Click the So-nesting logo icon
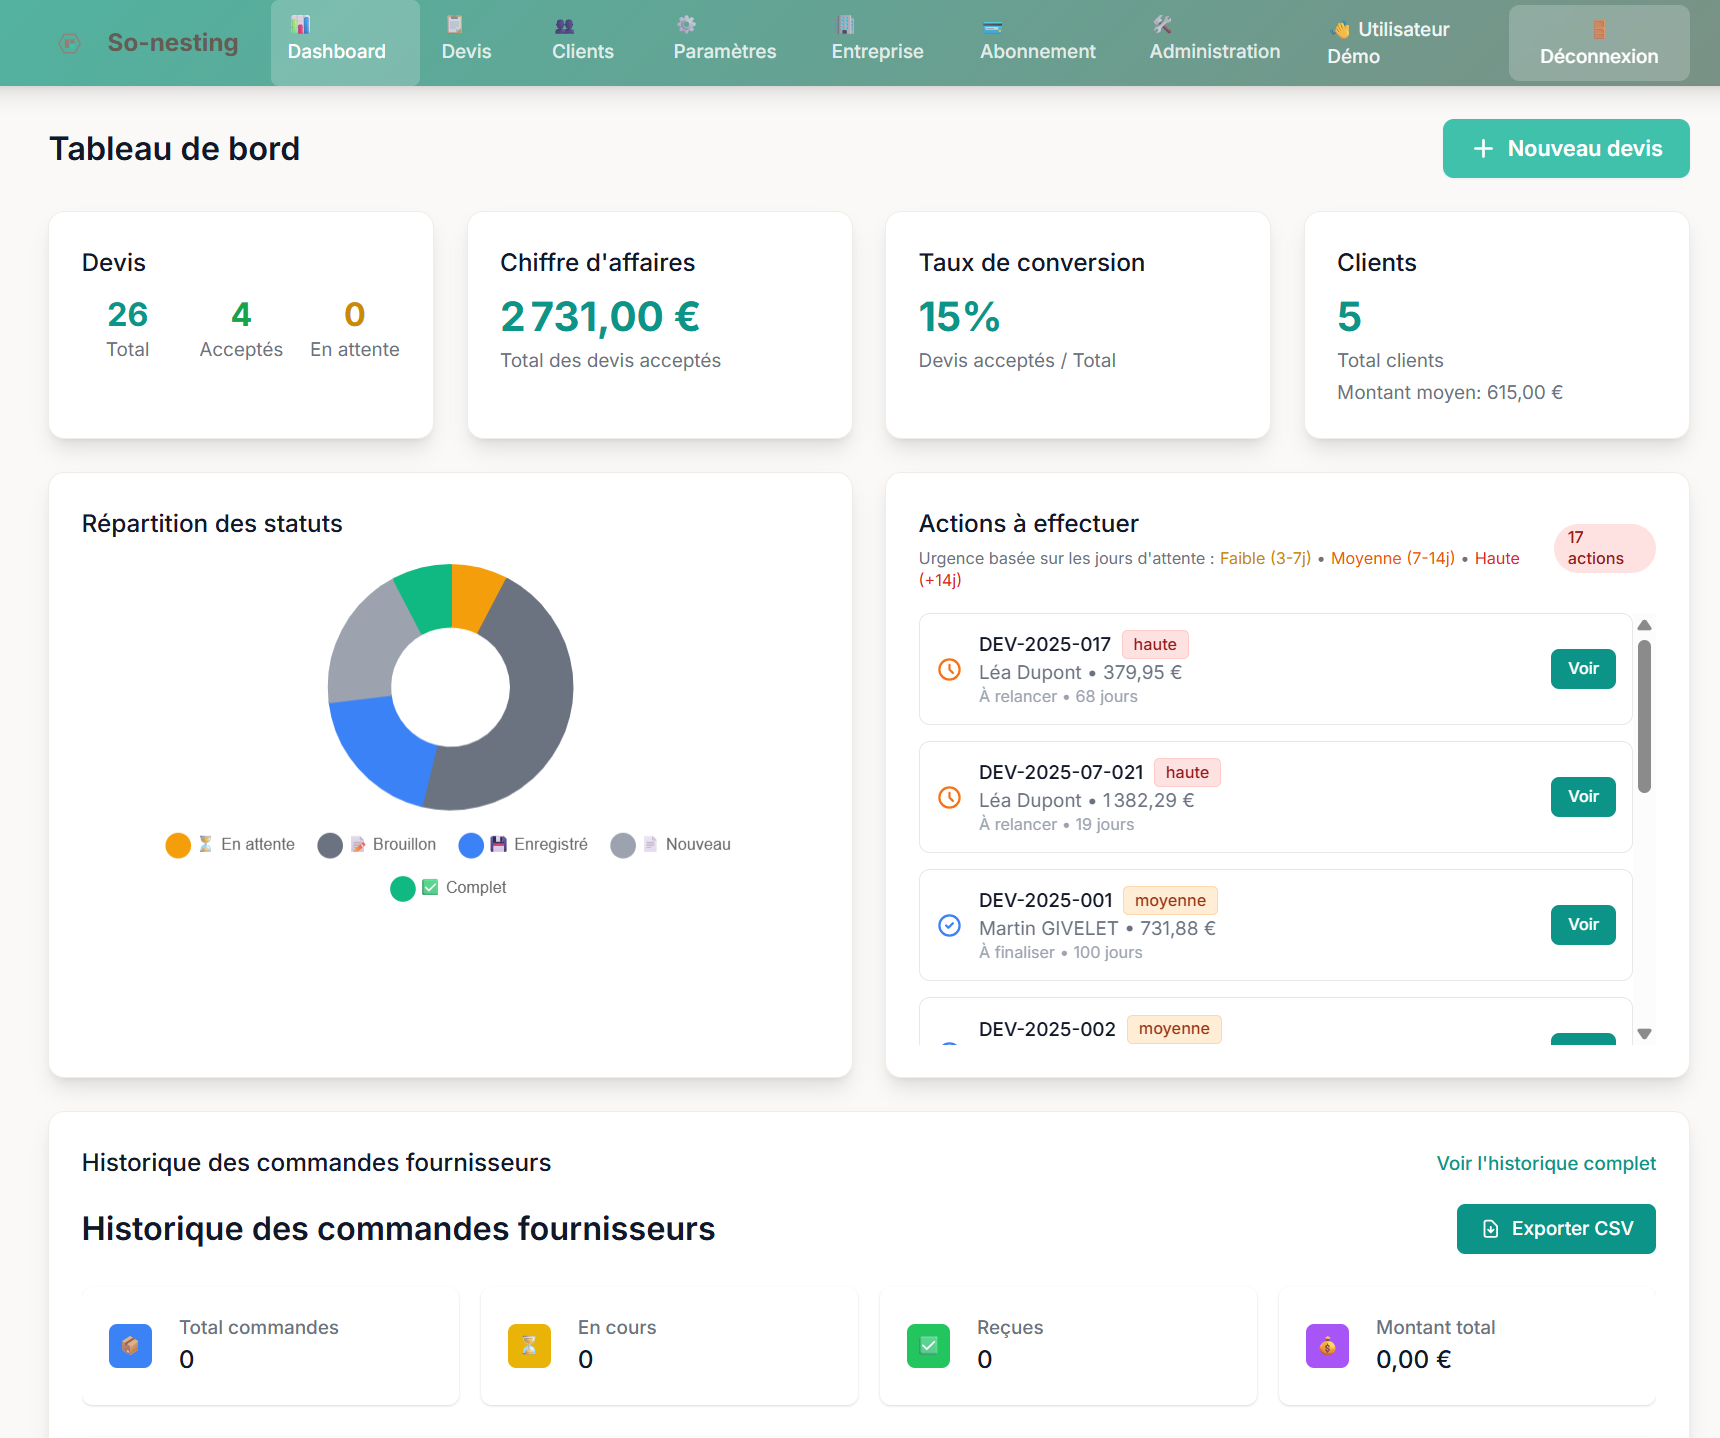The image size is (1720, 1438). pyautogui.click(x=70, y=43)
